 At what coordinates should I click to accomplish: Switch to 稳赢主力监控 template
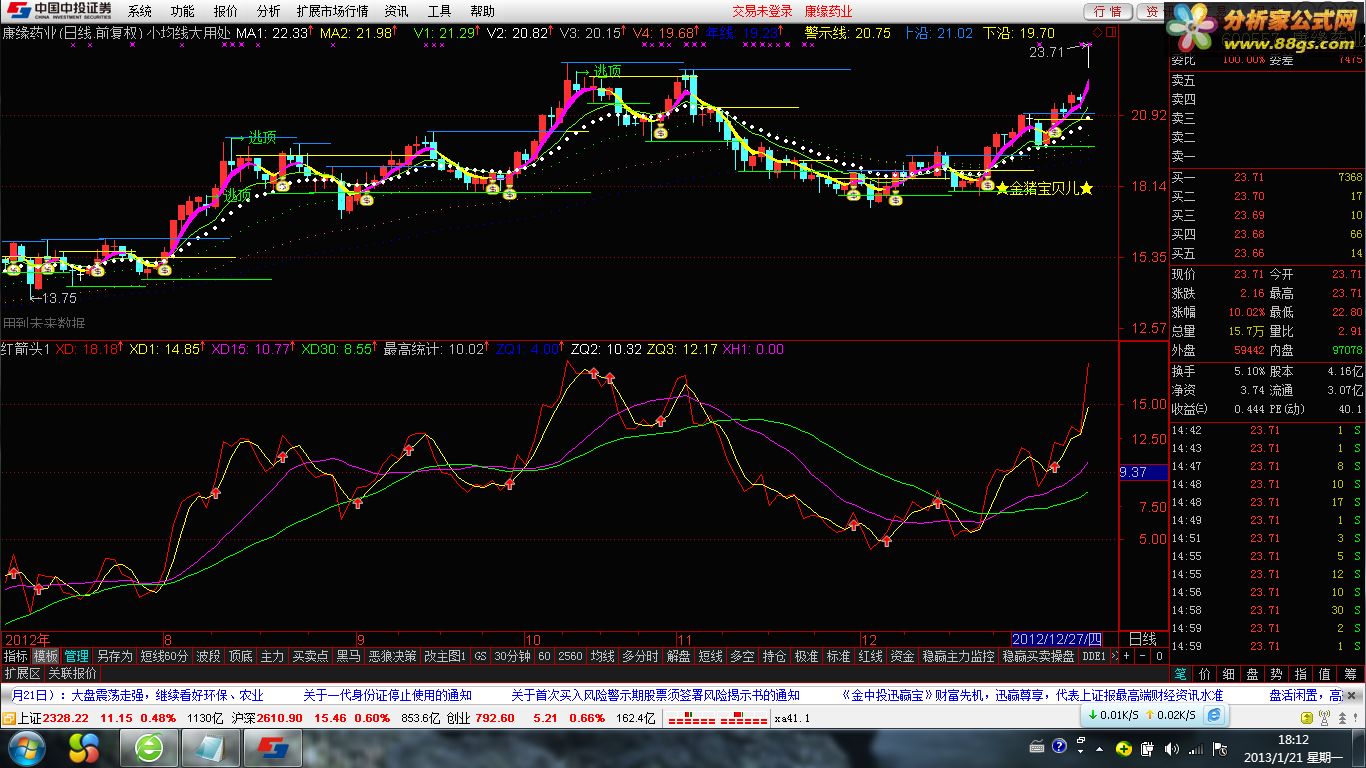pyautogui.click(x=958, y=656)
